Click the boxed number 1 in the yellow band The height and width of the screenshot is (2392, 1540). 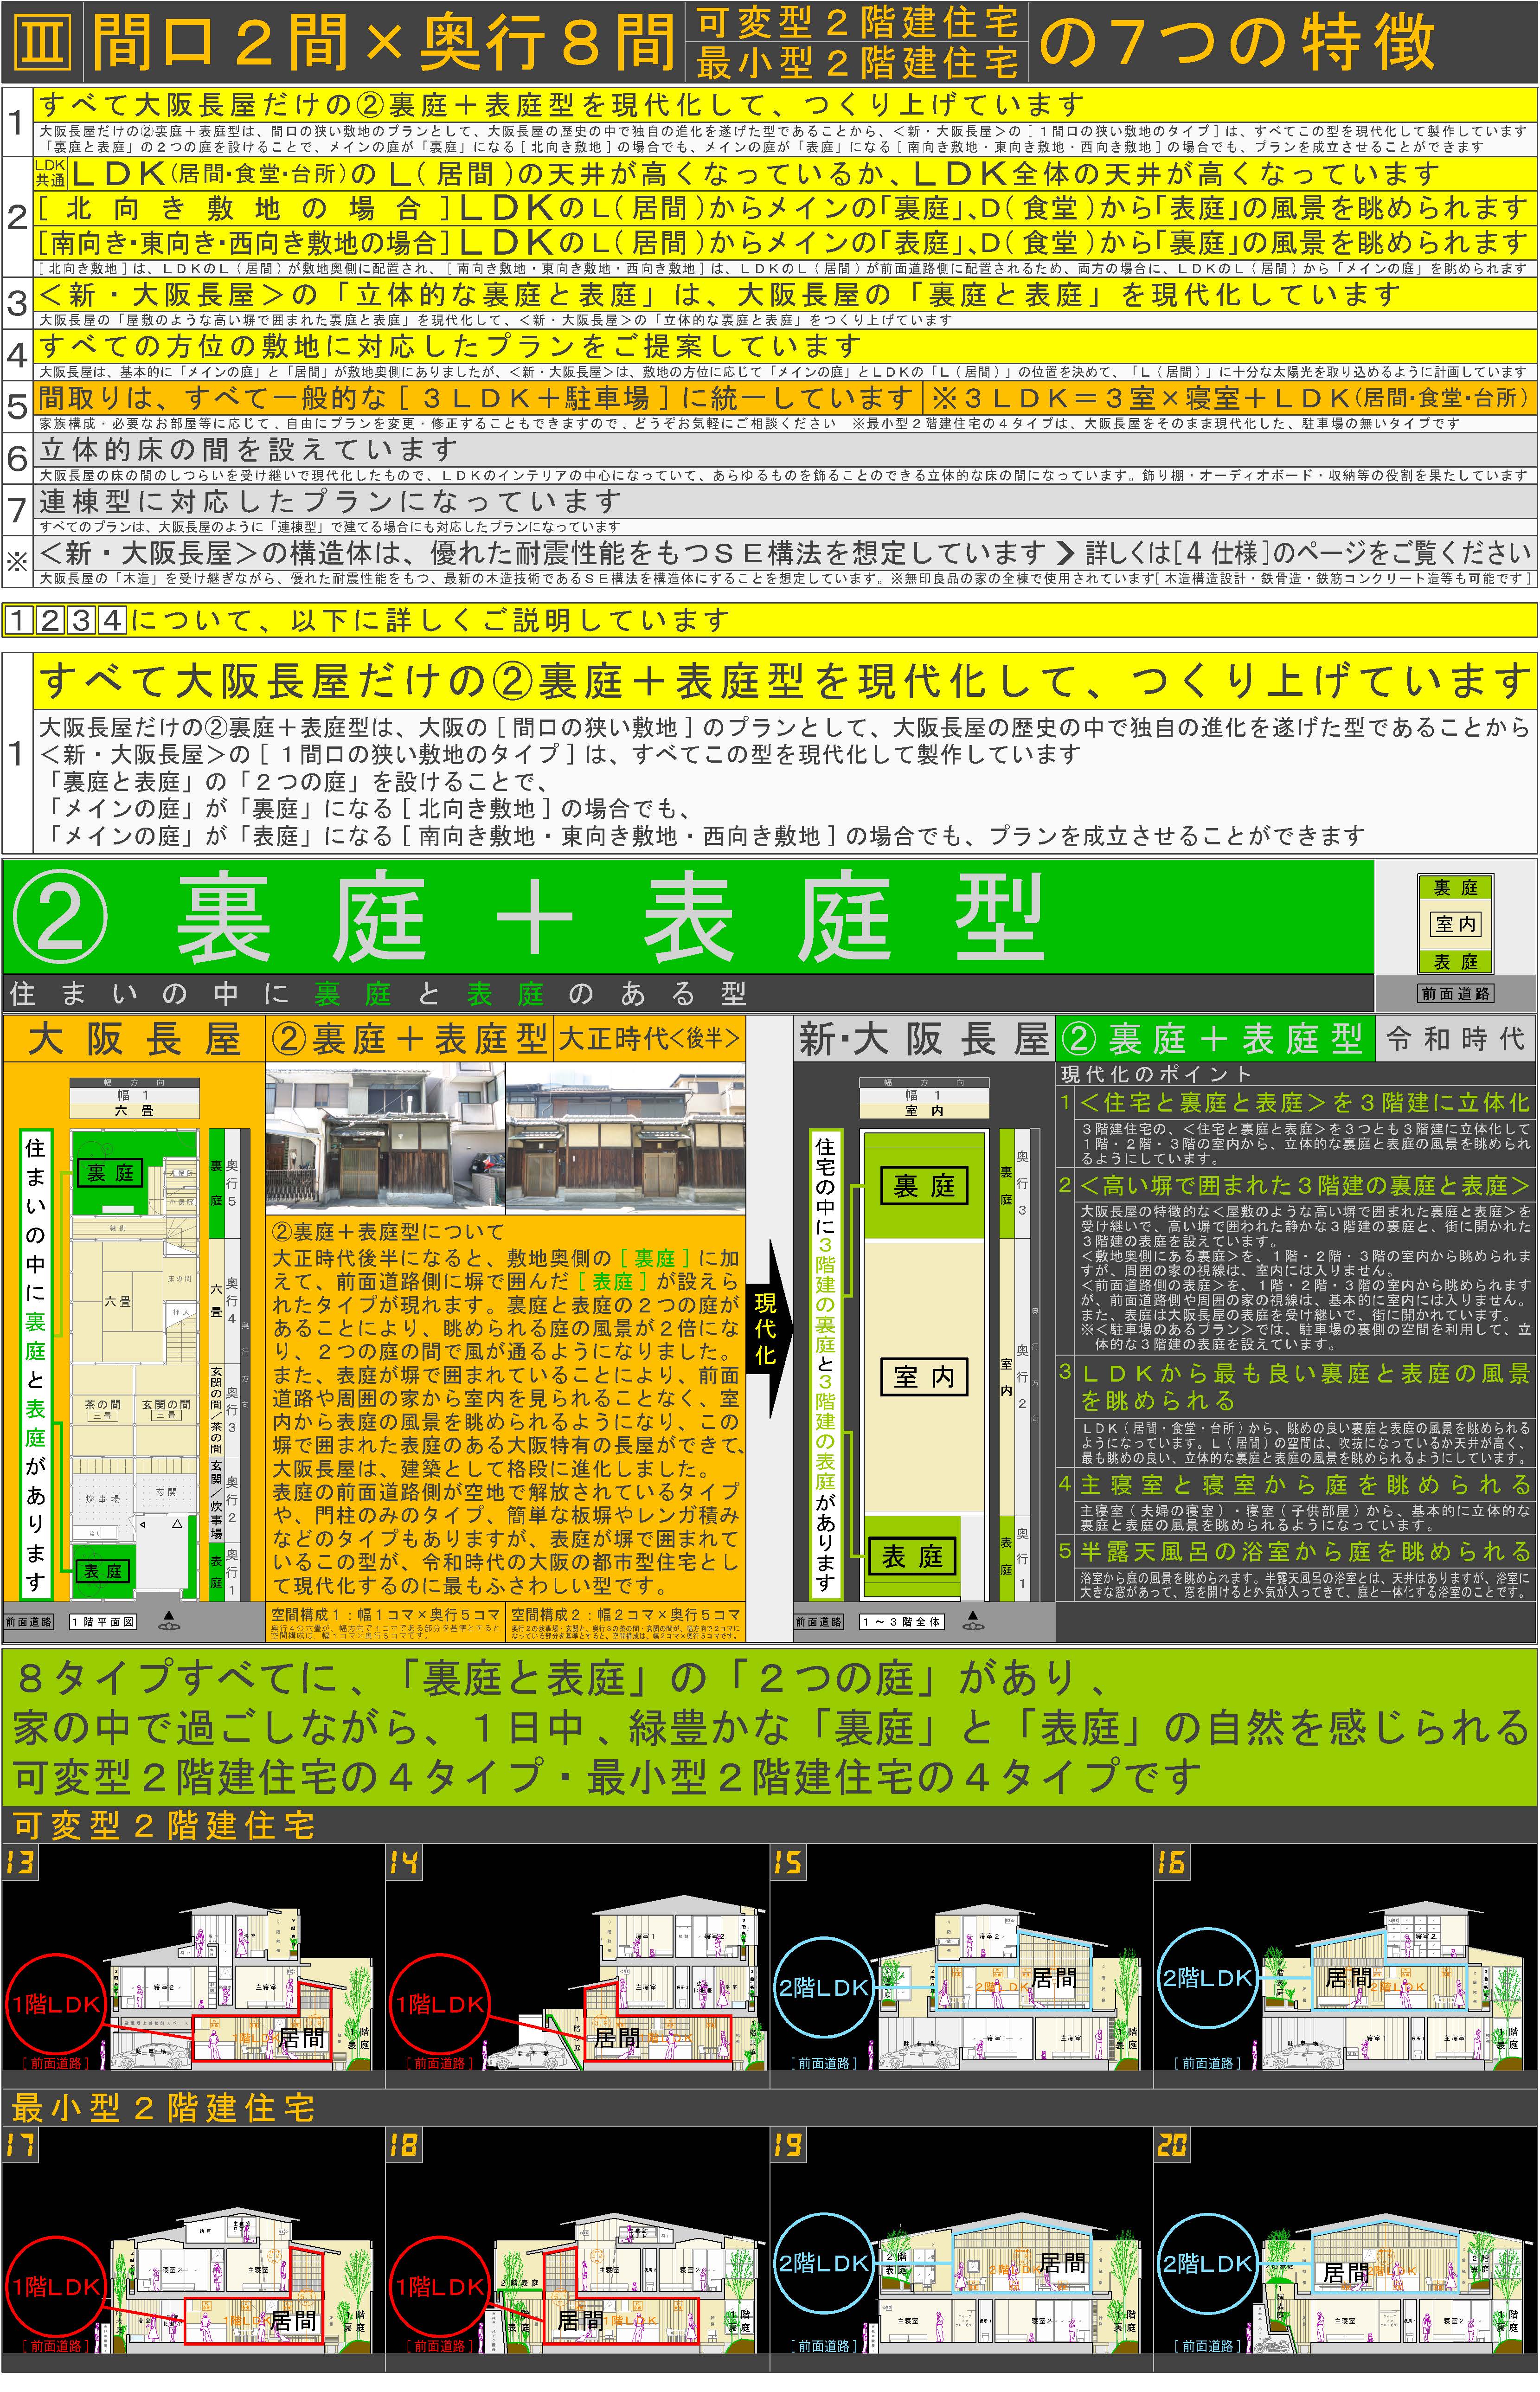click(x=18, y=621)
